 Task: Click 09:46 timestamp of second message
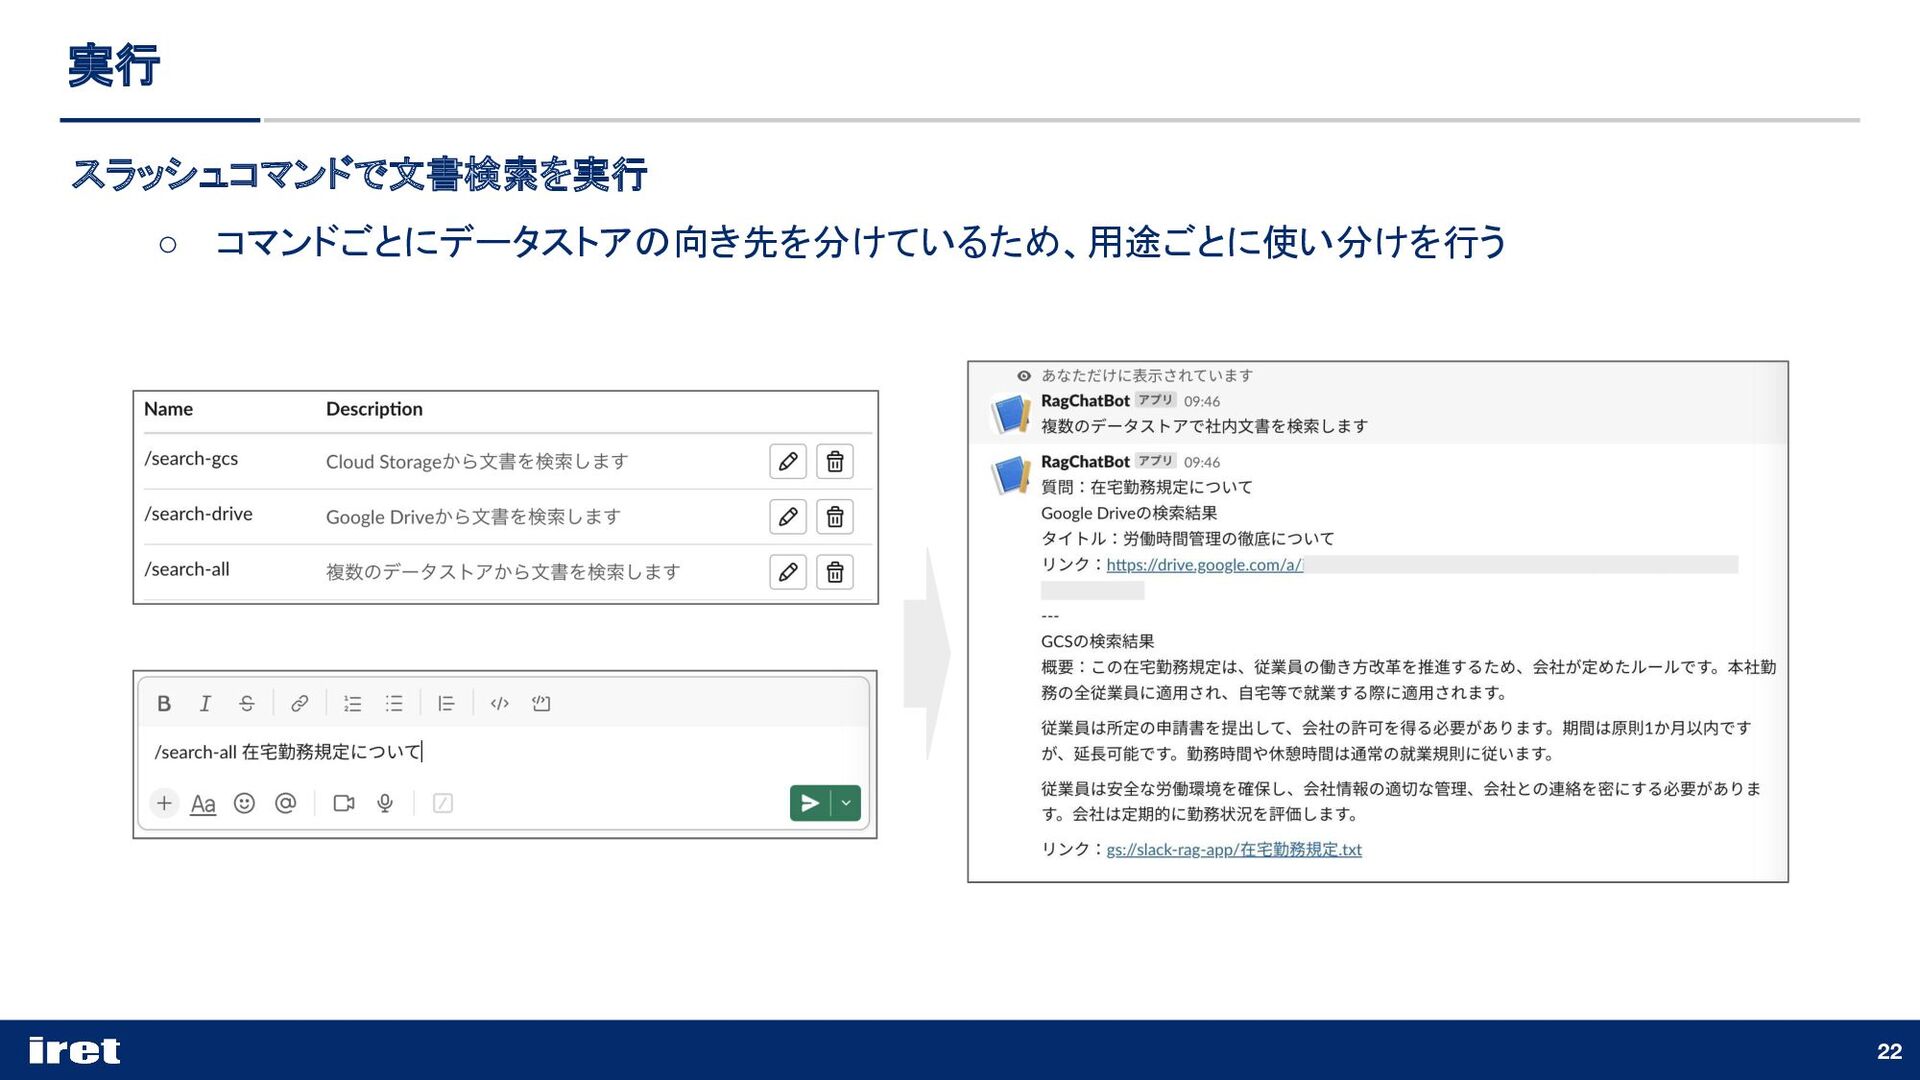coord(1202,463)
